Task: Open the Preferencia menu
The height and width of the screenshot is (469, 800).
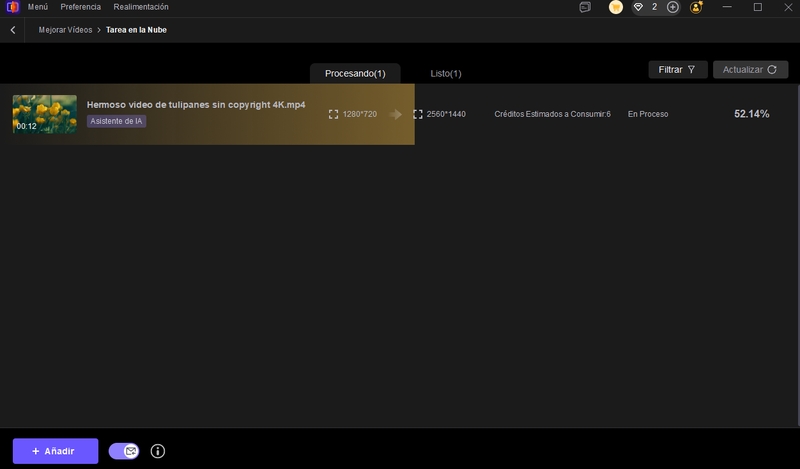Action: pyautogui.click(x=80, y=7)
